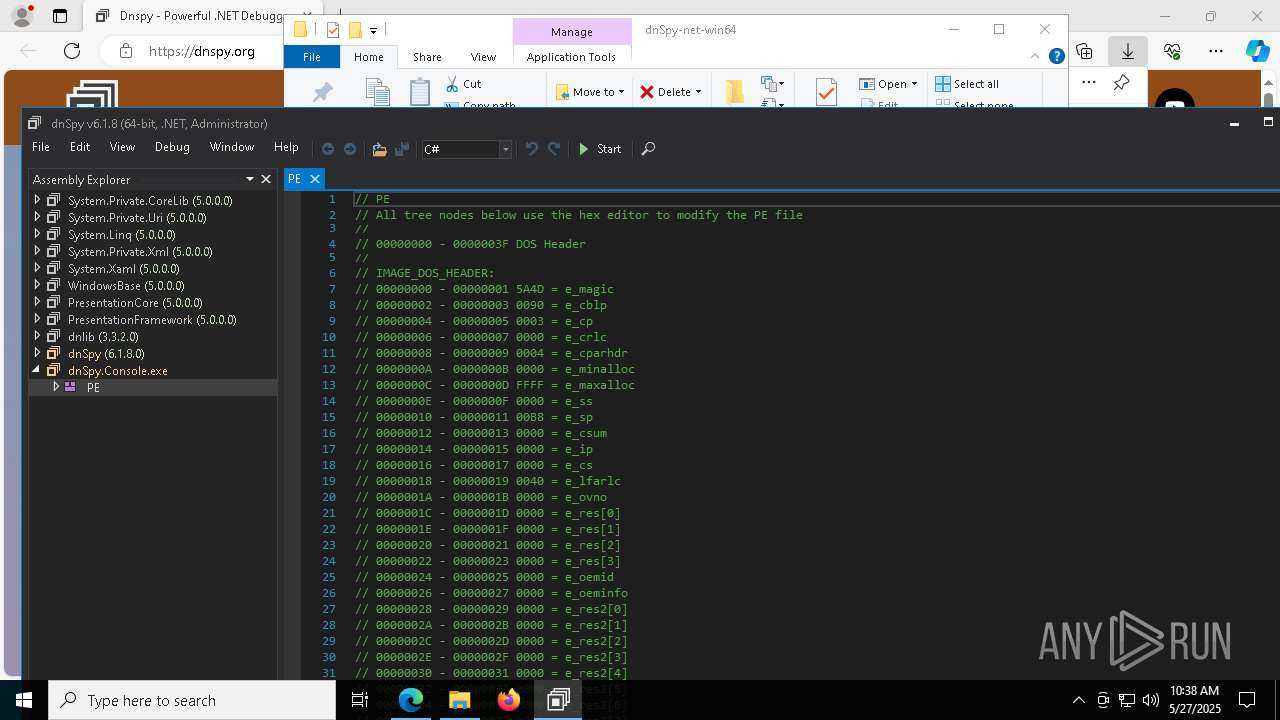Click the File Explorer help question mark icon
This screenshot has width=1280, height=720.
[1056, 56]
